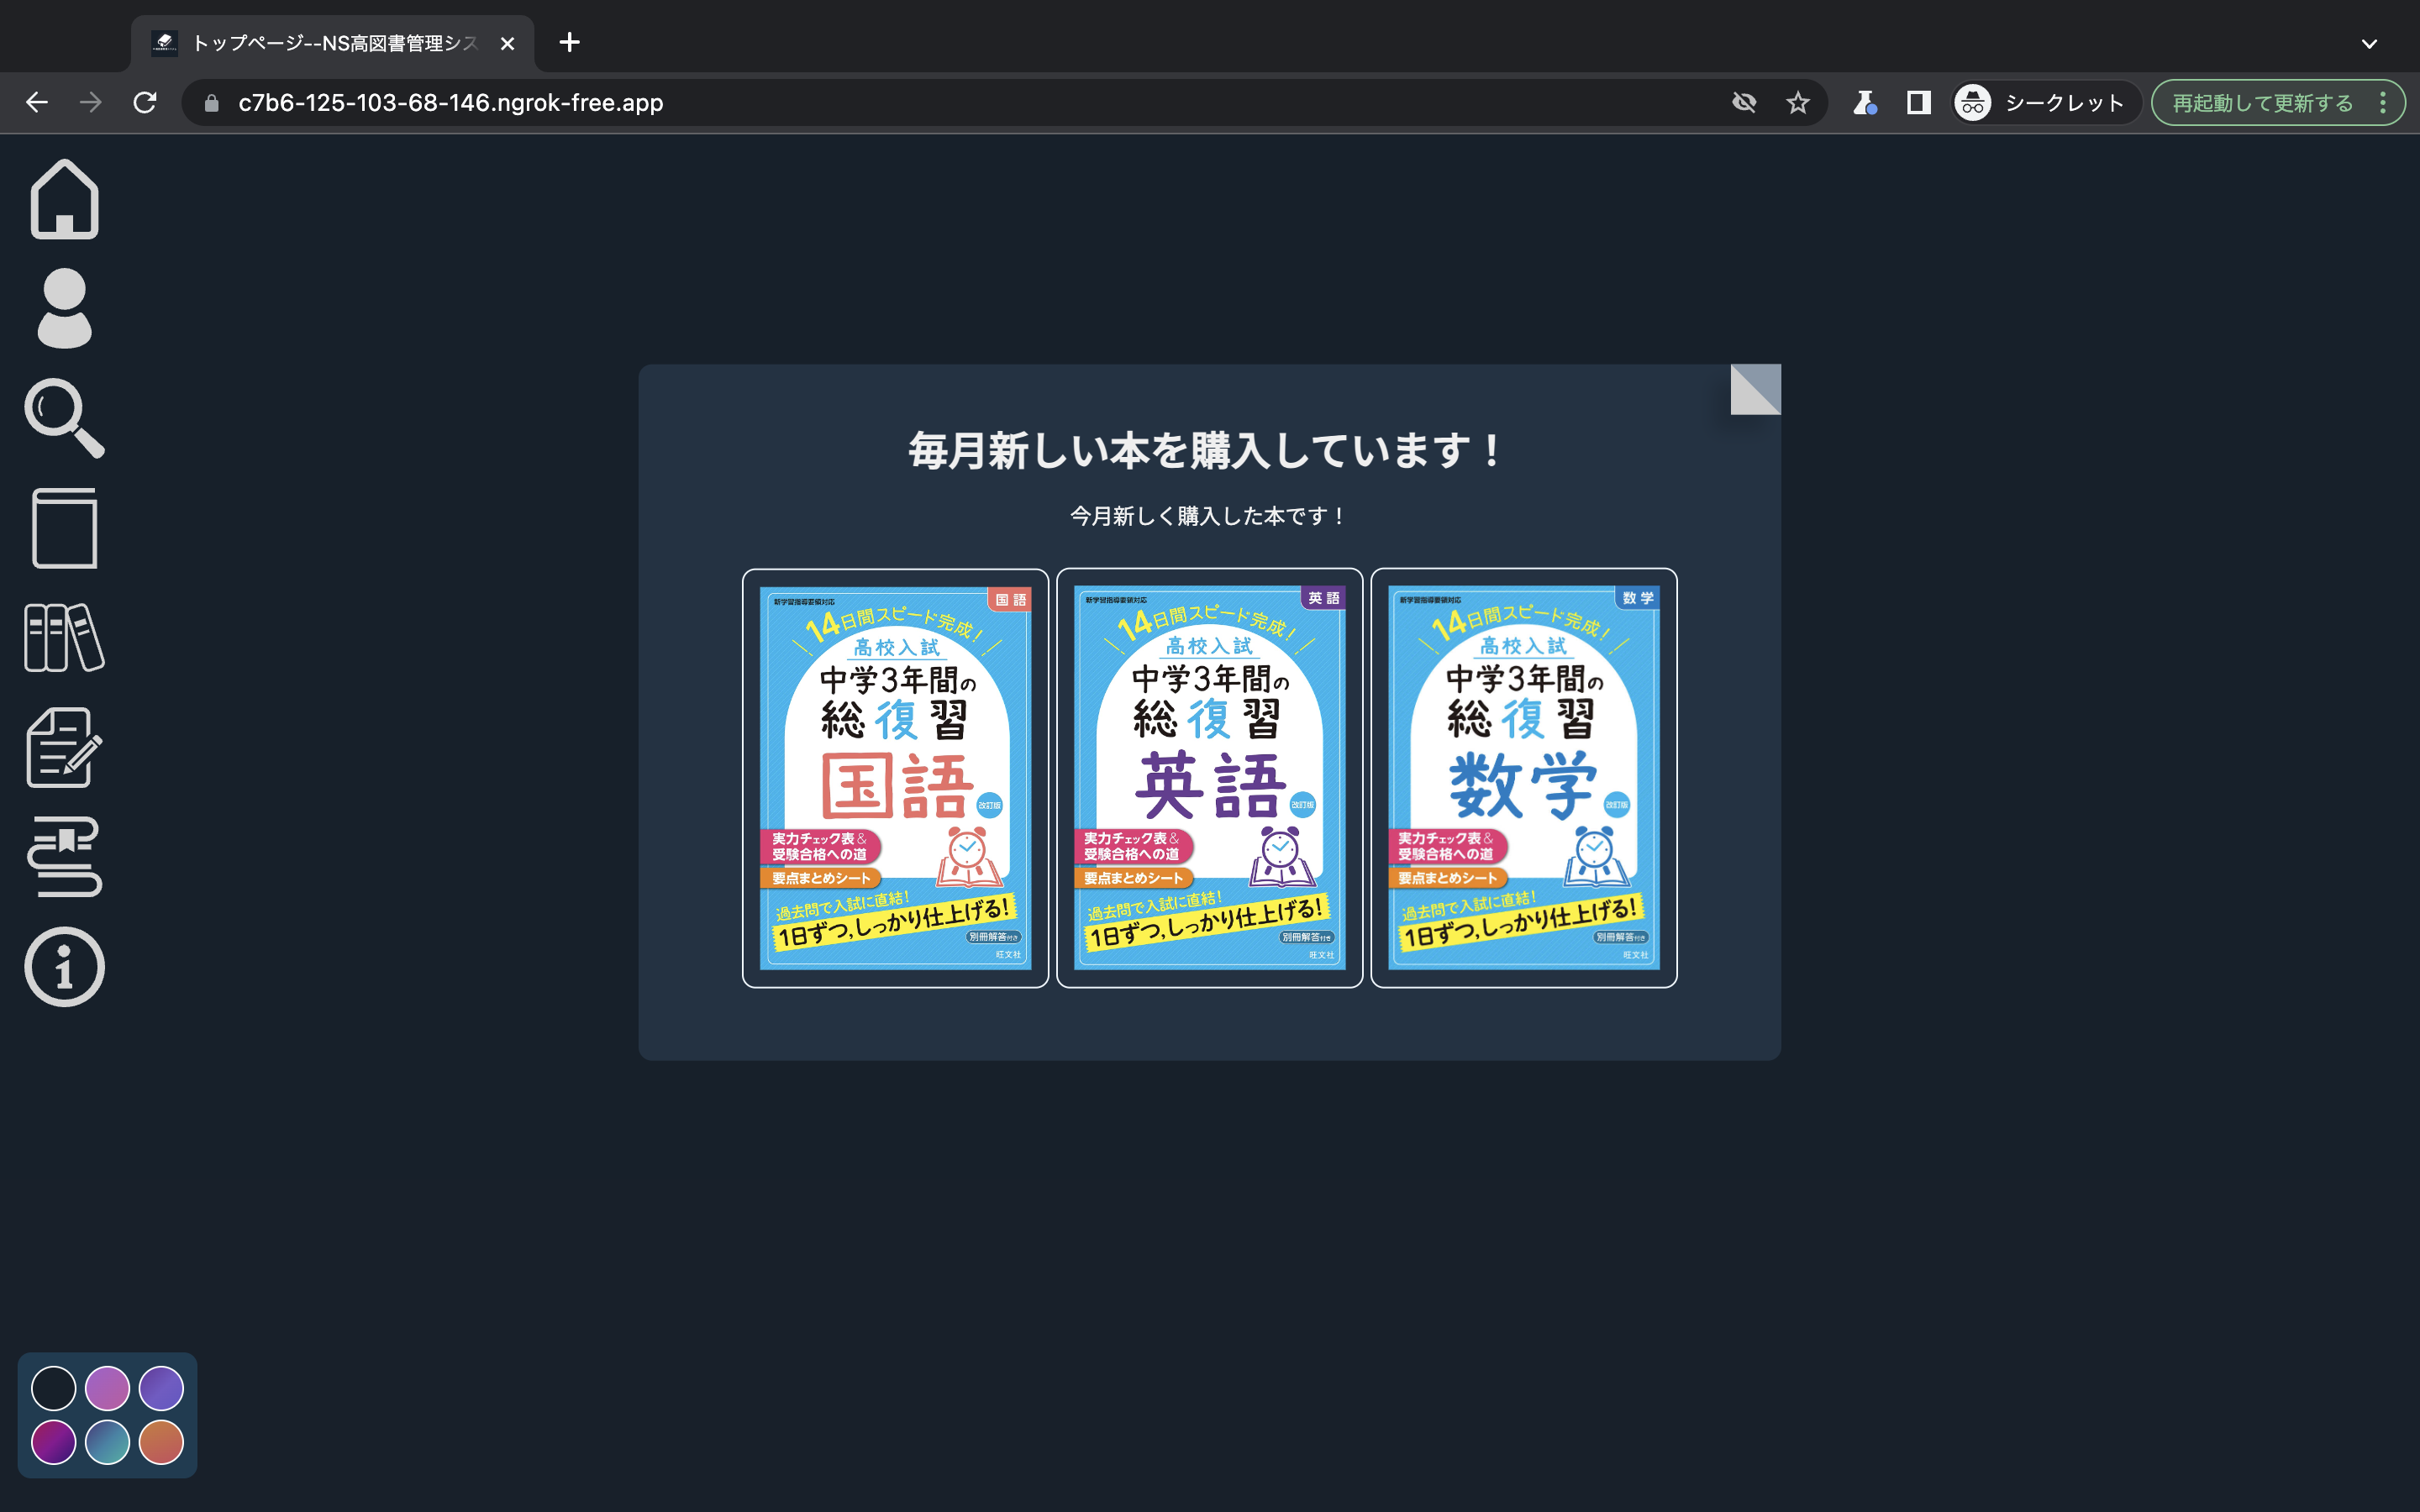Click the site security lock icon
Image resolution: width=2420 pixels, height=1512 pixels.
(210, 102)
